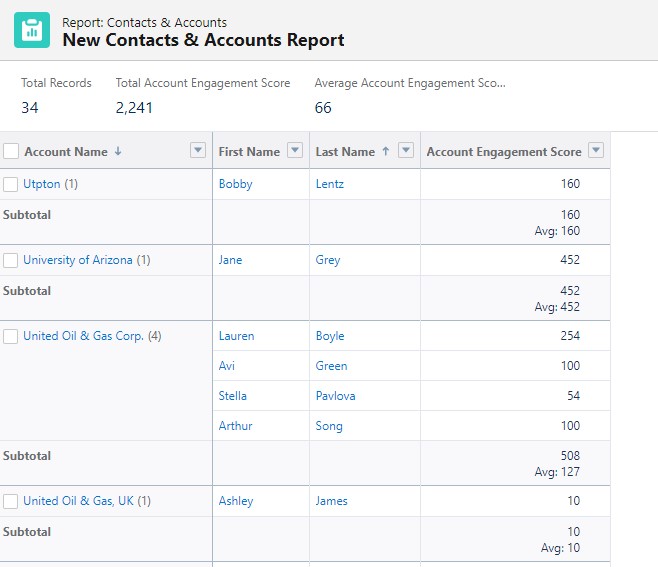
Task: Open contact last name Grey
Action: click(x=328, y=260)
